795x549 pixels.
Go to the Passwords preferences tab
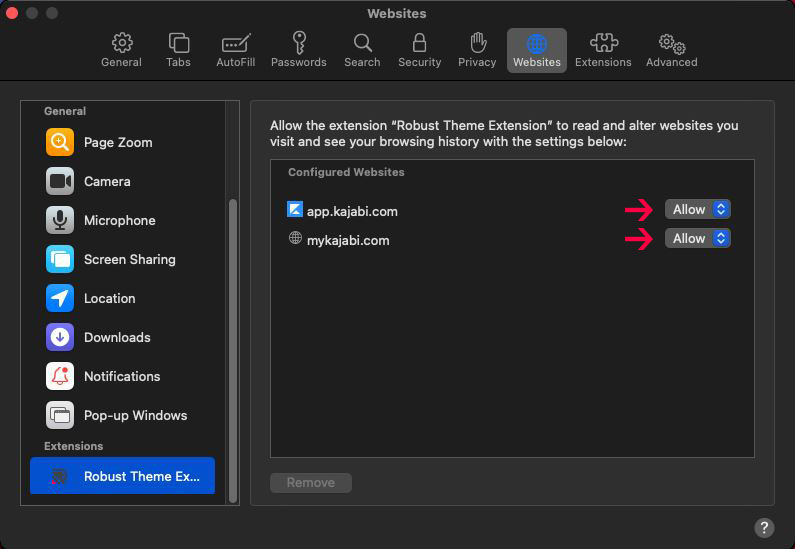299,50
